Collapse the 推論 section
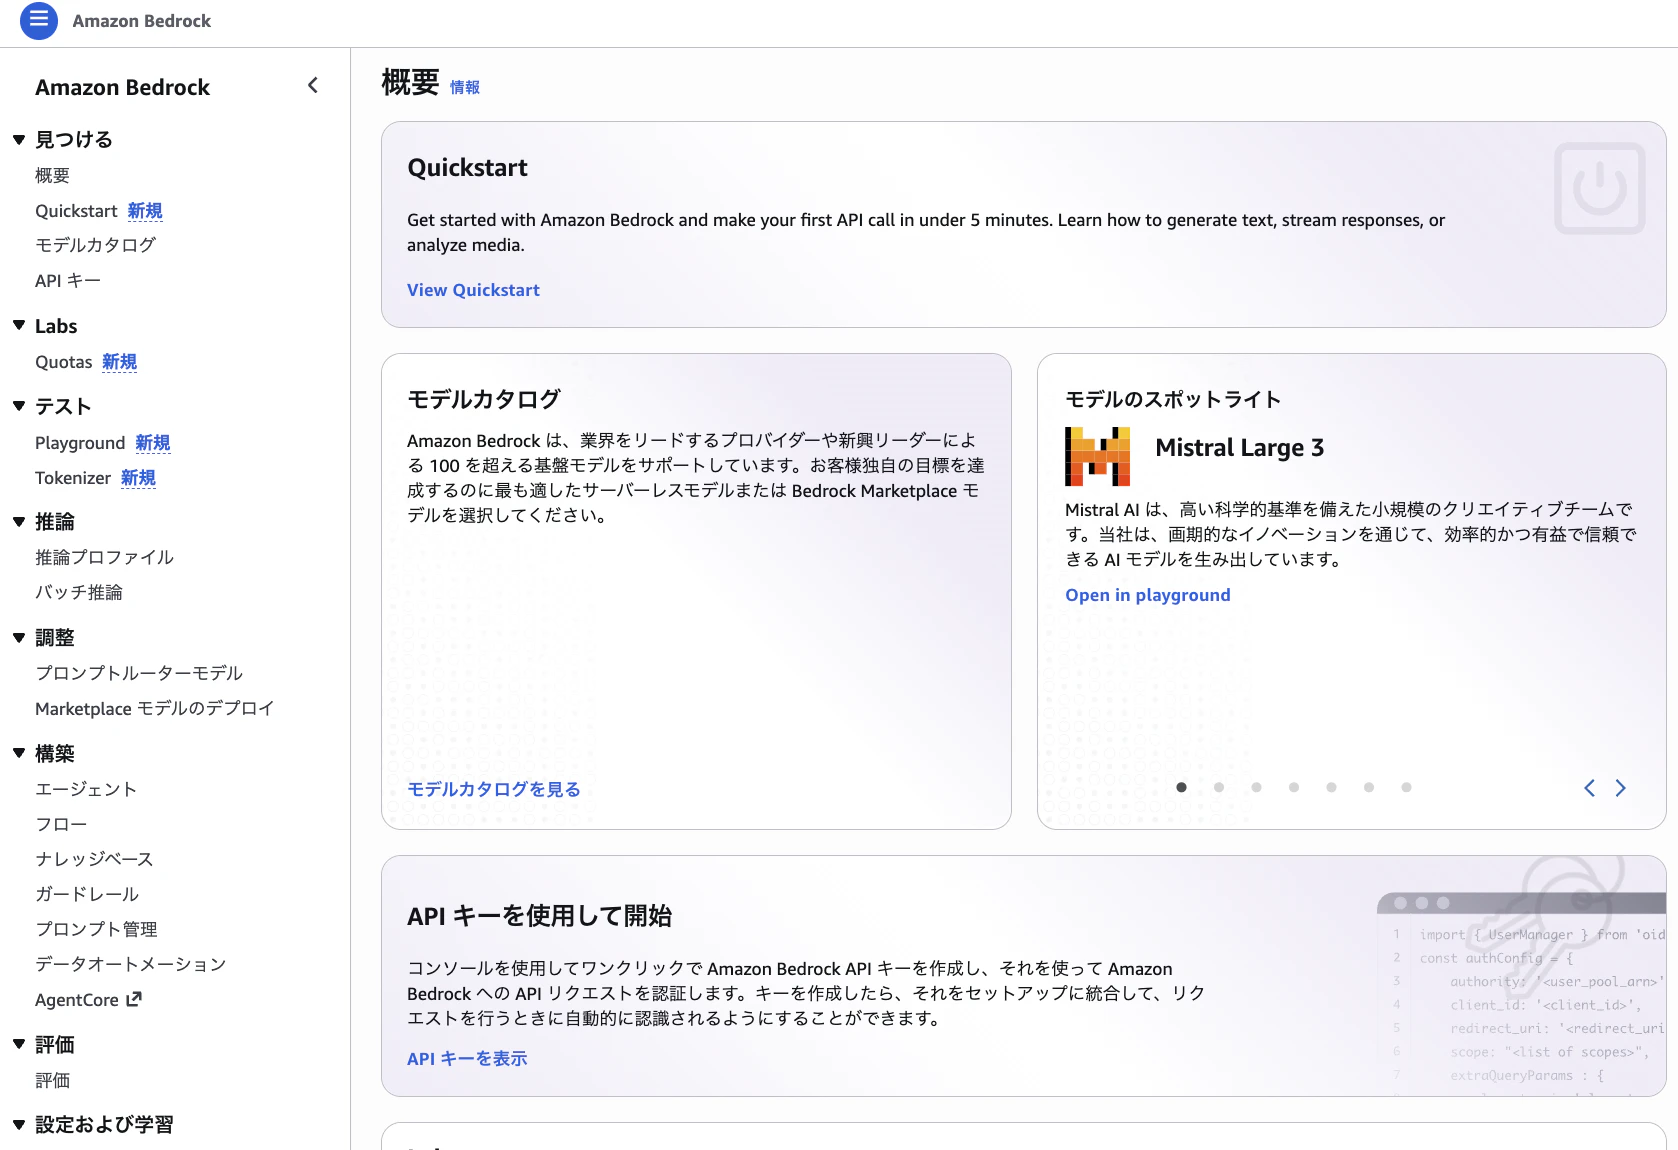Image resolution: width=1678 pixels, height=1150 pixels. click(x=19, y=522)
